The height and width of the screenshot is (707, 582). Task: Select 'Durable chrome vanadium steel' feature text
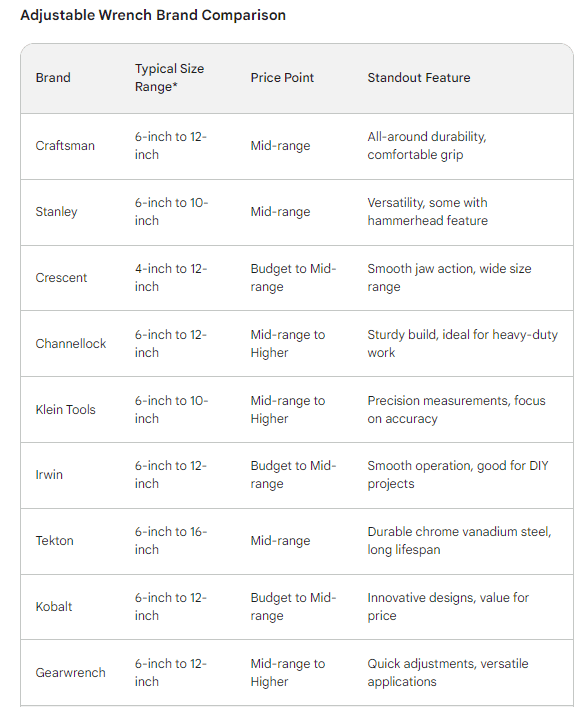tap(458, 532)
